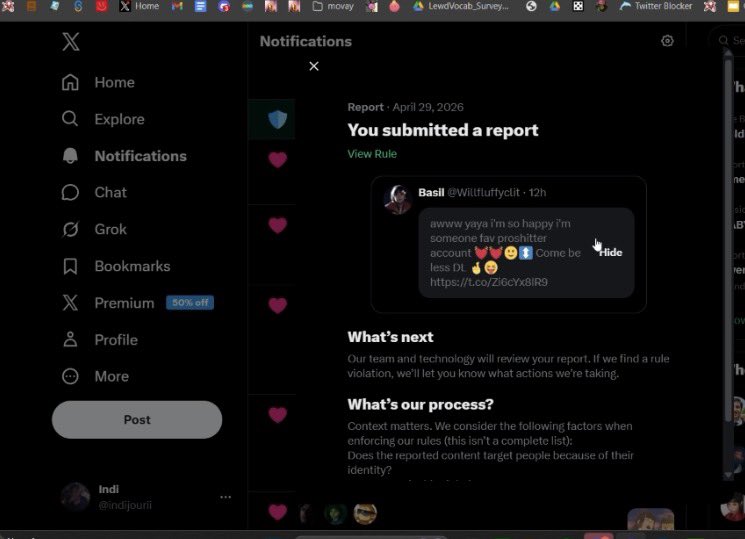Switch to the X Home browser tab
The image size is (745, 539).
139,6
